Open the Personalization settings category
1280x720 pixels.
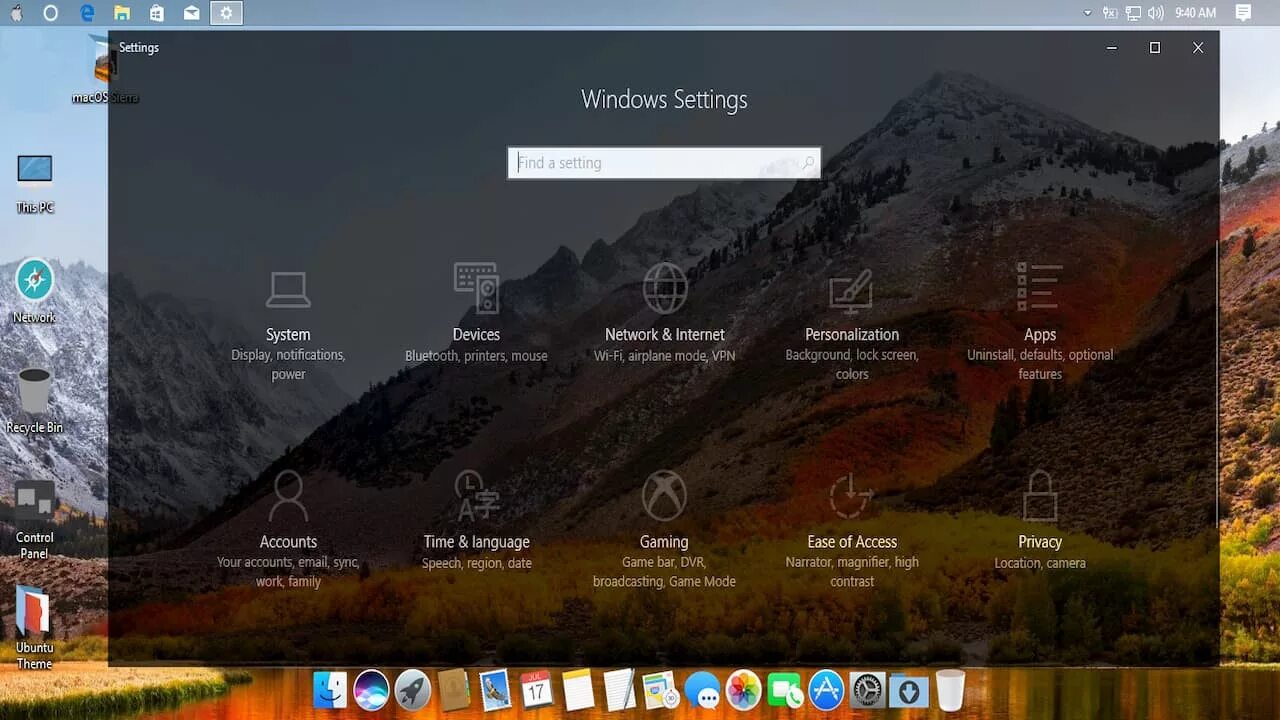point(852,325)
